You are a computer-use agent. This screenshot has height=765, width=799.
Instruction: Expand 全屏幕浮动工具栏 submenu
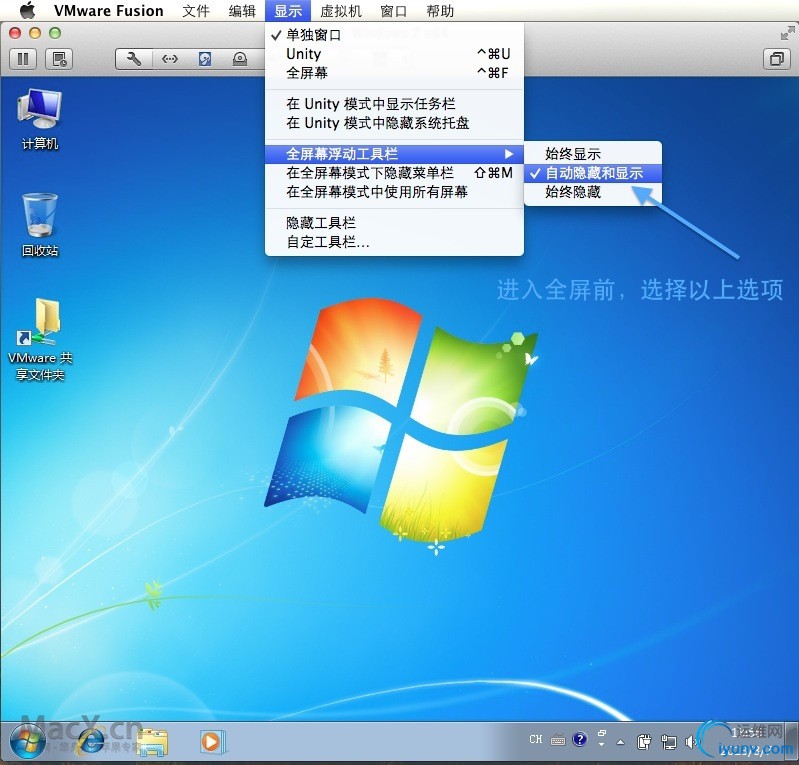tap(394, 154)
